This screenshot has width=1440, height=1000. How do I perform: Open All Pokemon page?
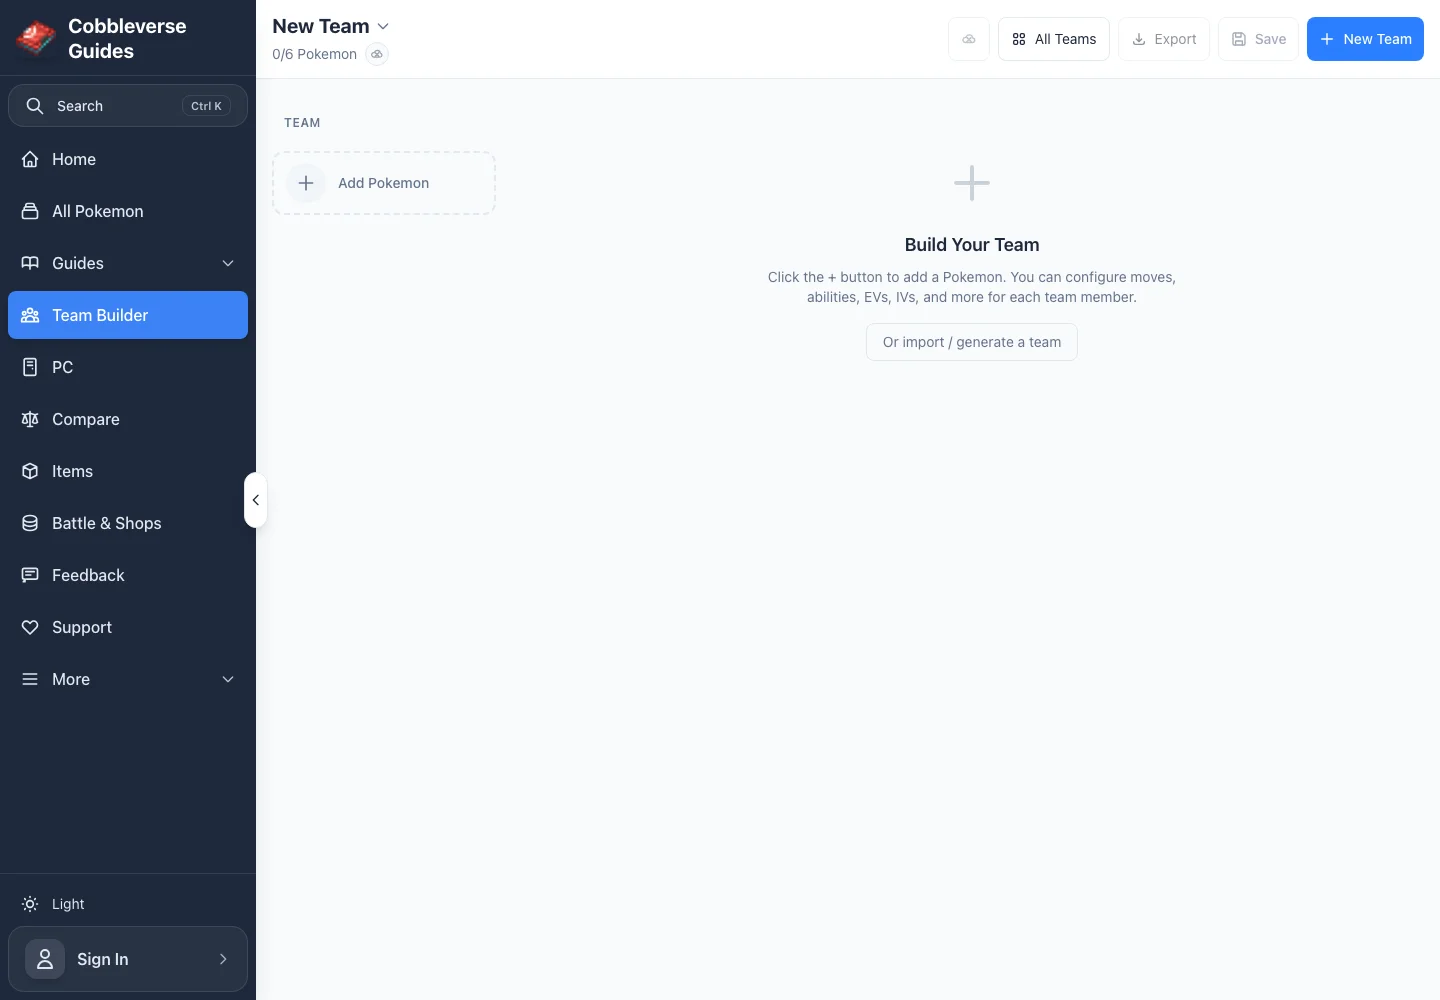tap(128, 211)
